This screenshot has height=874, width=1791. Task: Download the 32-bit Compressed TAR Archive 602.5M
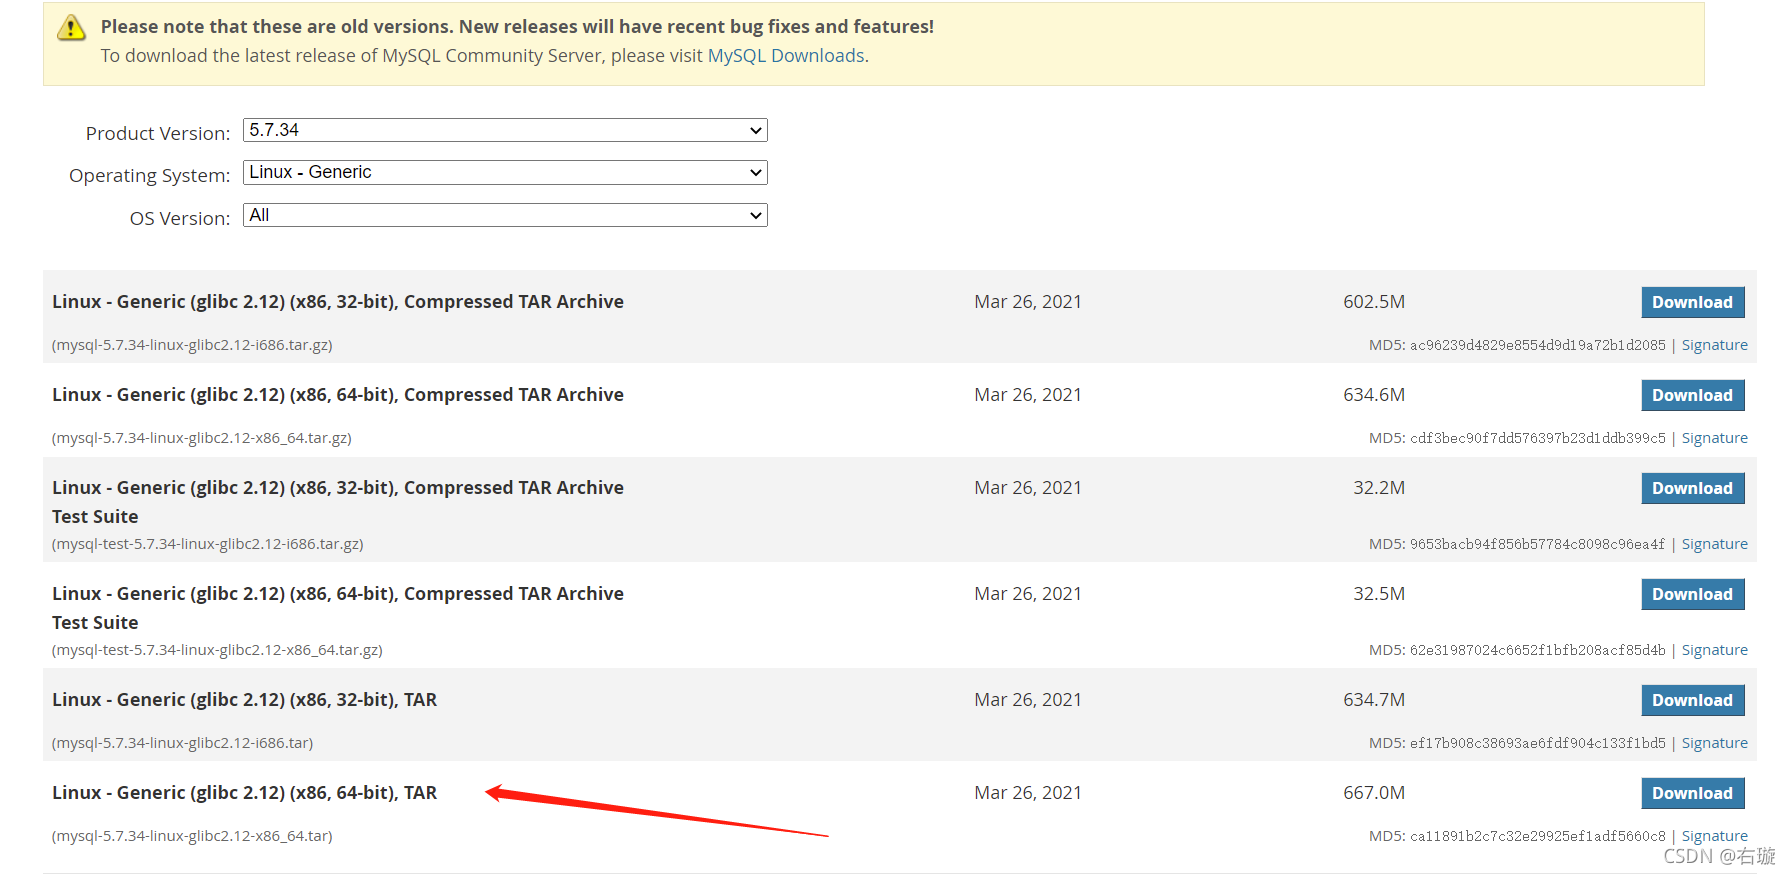1692,302
